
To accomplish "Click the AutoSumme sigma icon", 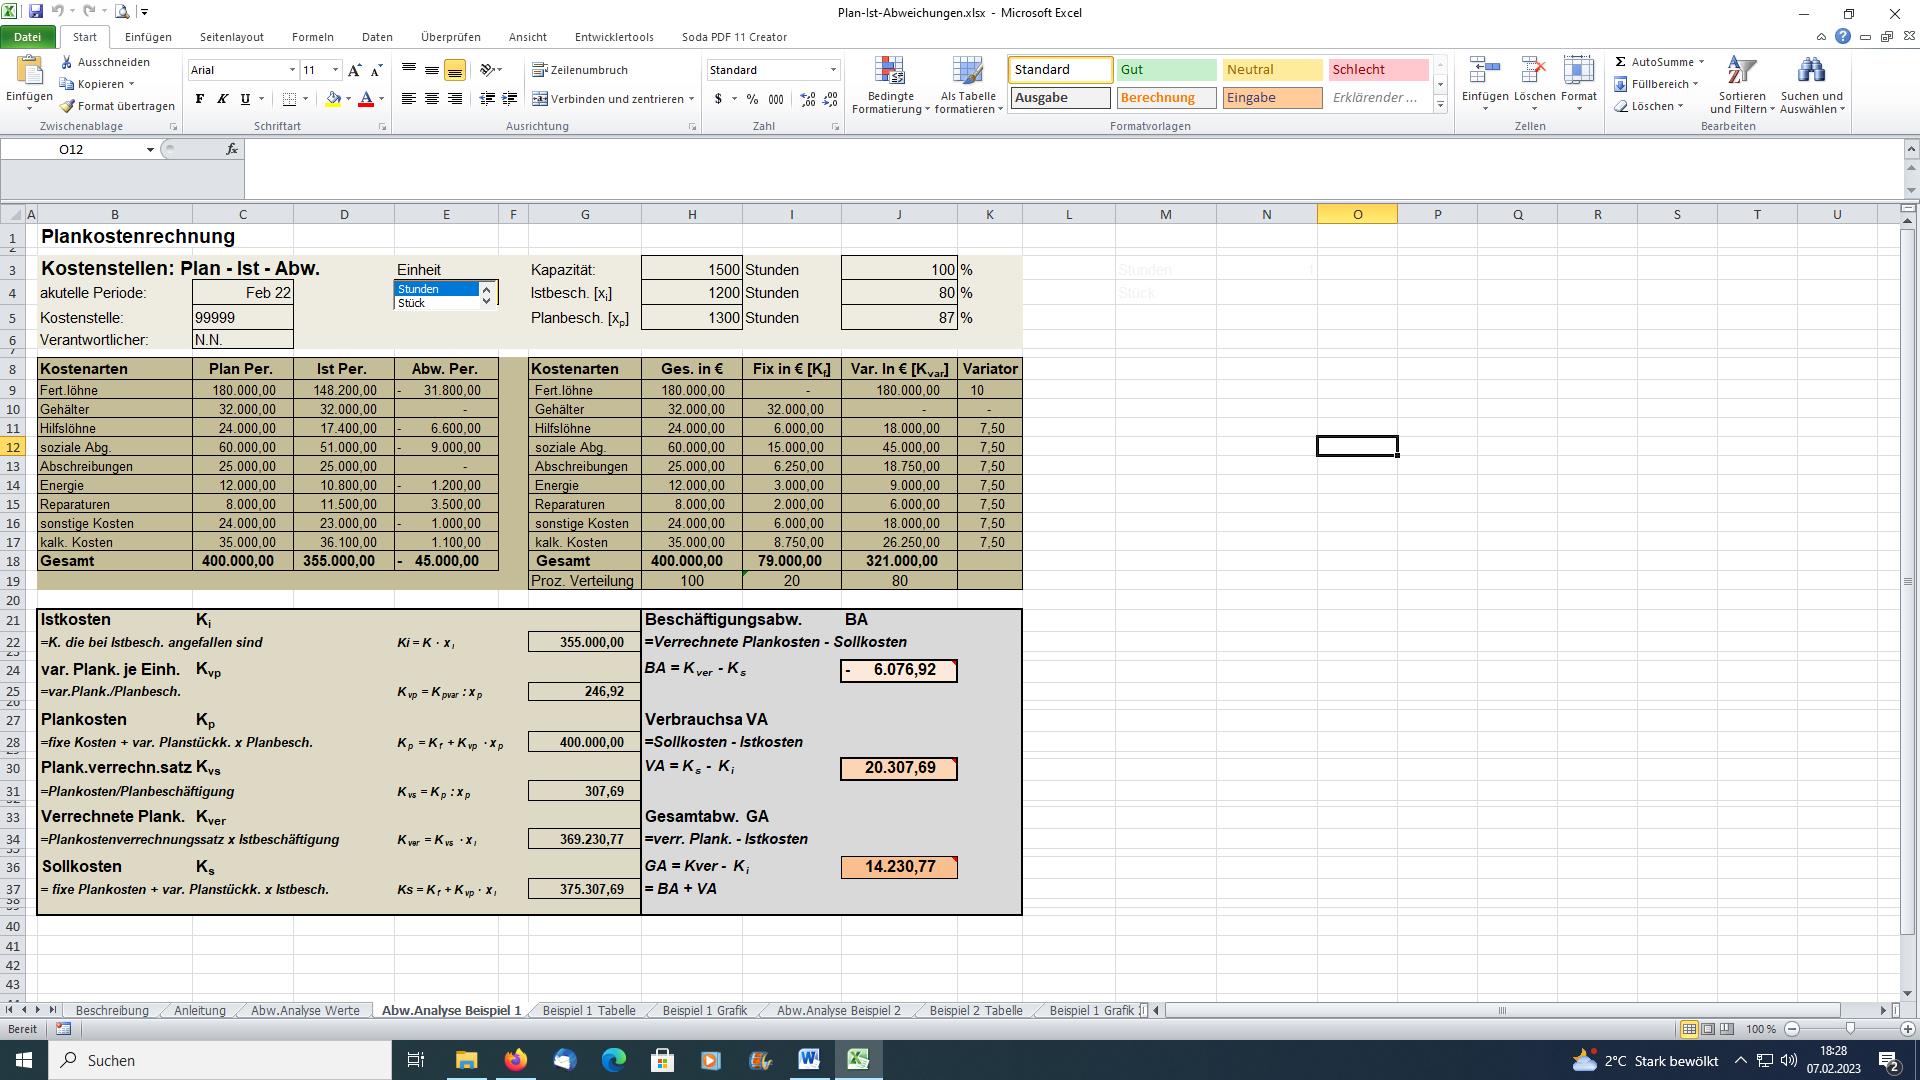I will [x=1620, y=62].
